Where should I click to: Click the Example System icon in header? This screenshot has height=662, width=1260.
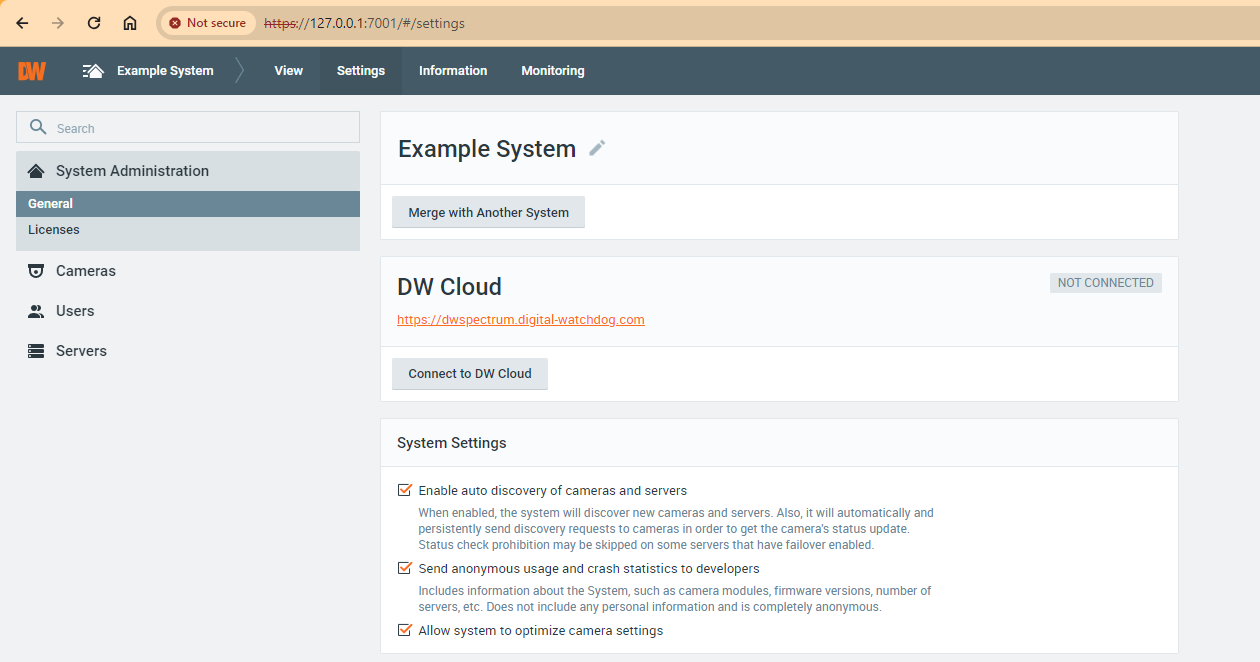(93, 71)
